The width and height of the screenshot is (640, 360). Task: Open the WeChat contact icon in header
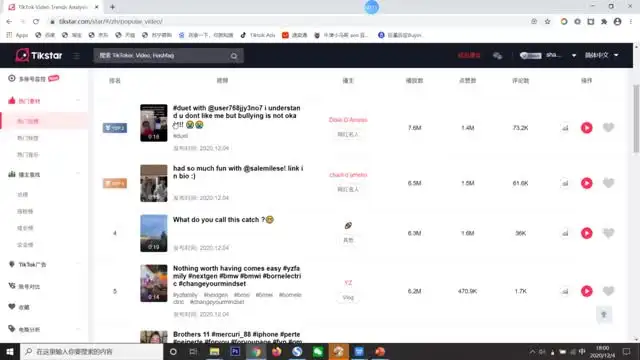[497, 56]
